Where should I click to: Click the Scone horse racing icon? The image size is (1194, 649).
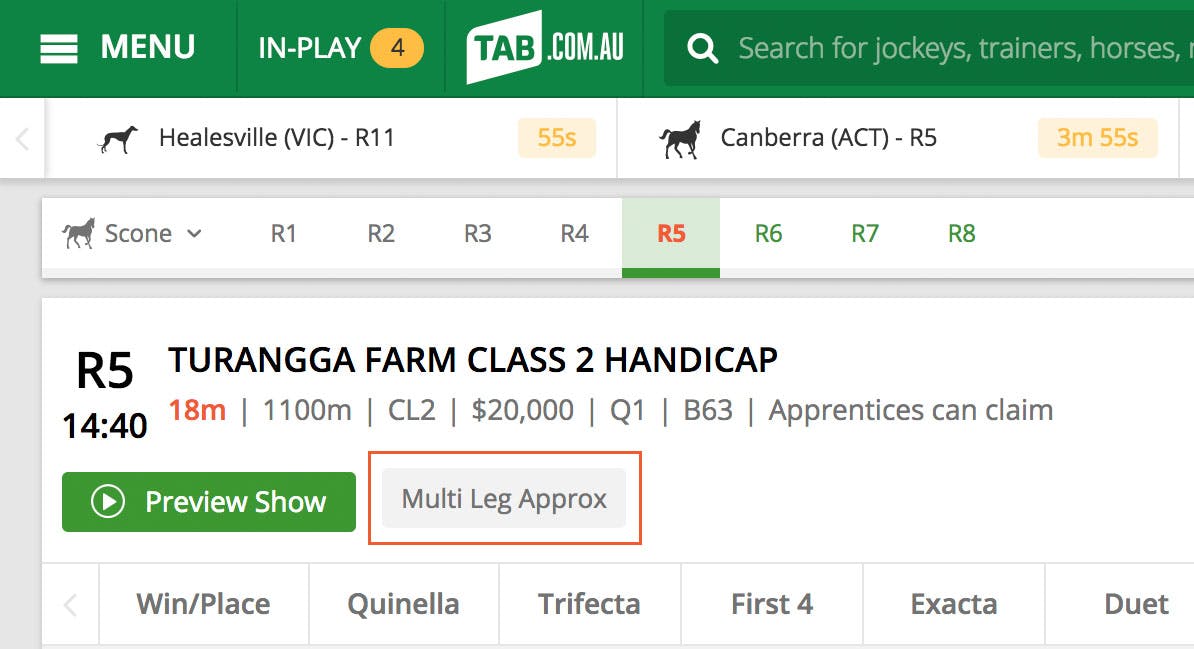[x=79, y=233]
